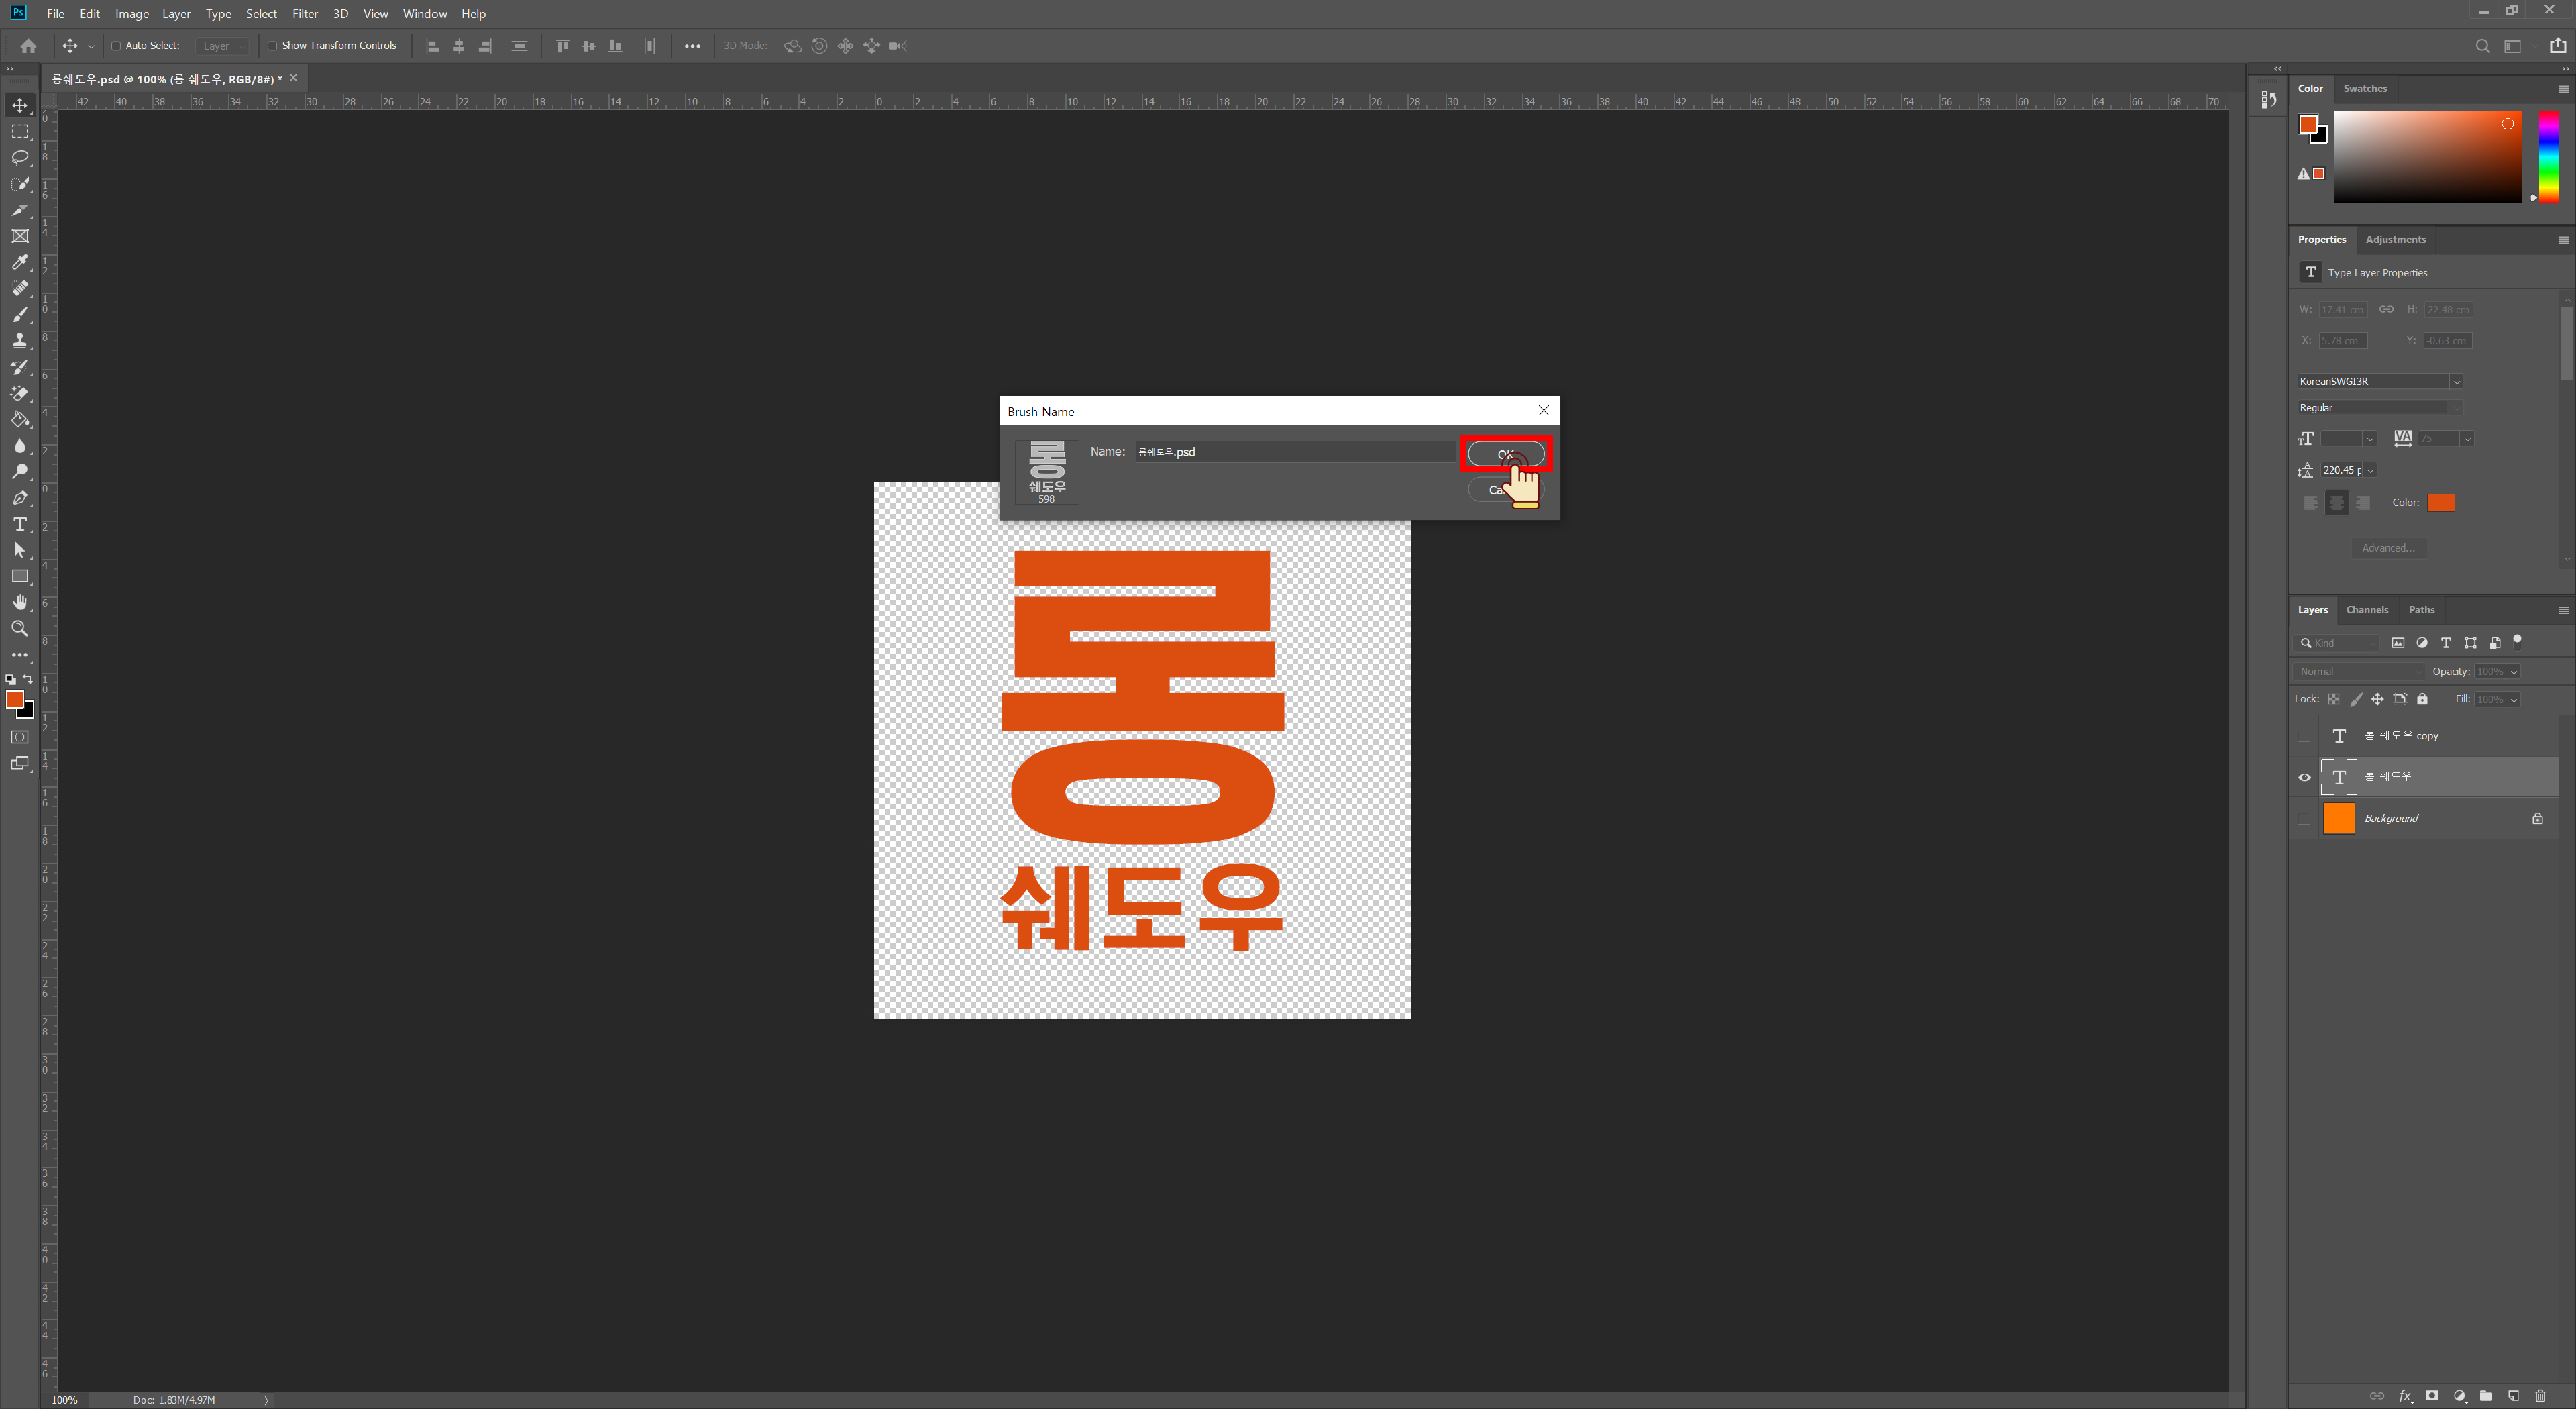Viewport: 2576px width, 1409px height.
Task: Click the text Color swatch in Properties
Action: [x=2440, y=503]
